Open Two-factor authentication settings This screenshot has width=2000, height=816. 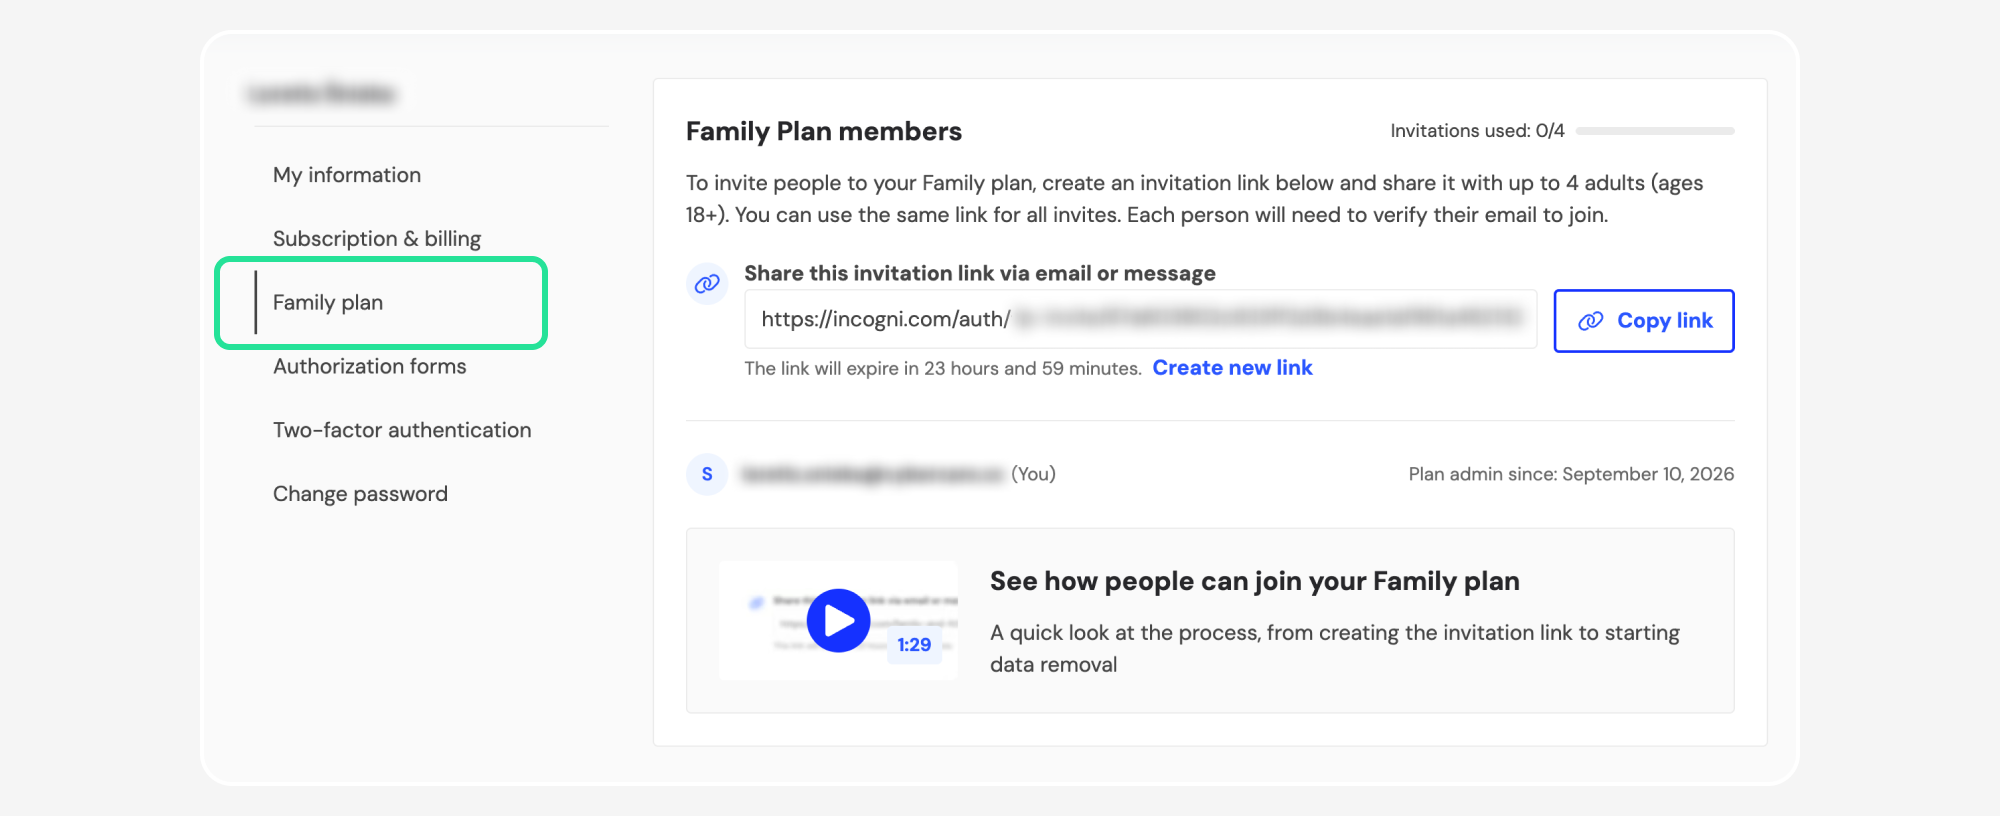[x=402, y=430]
